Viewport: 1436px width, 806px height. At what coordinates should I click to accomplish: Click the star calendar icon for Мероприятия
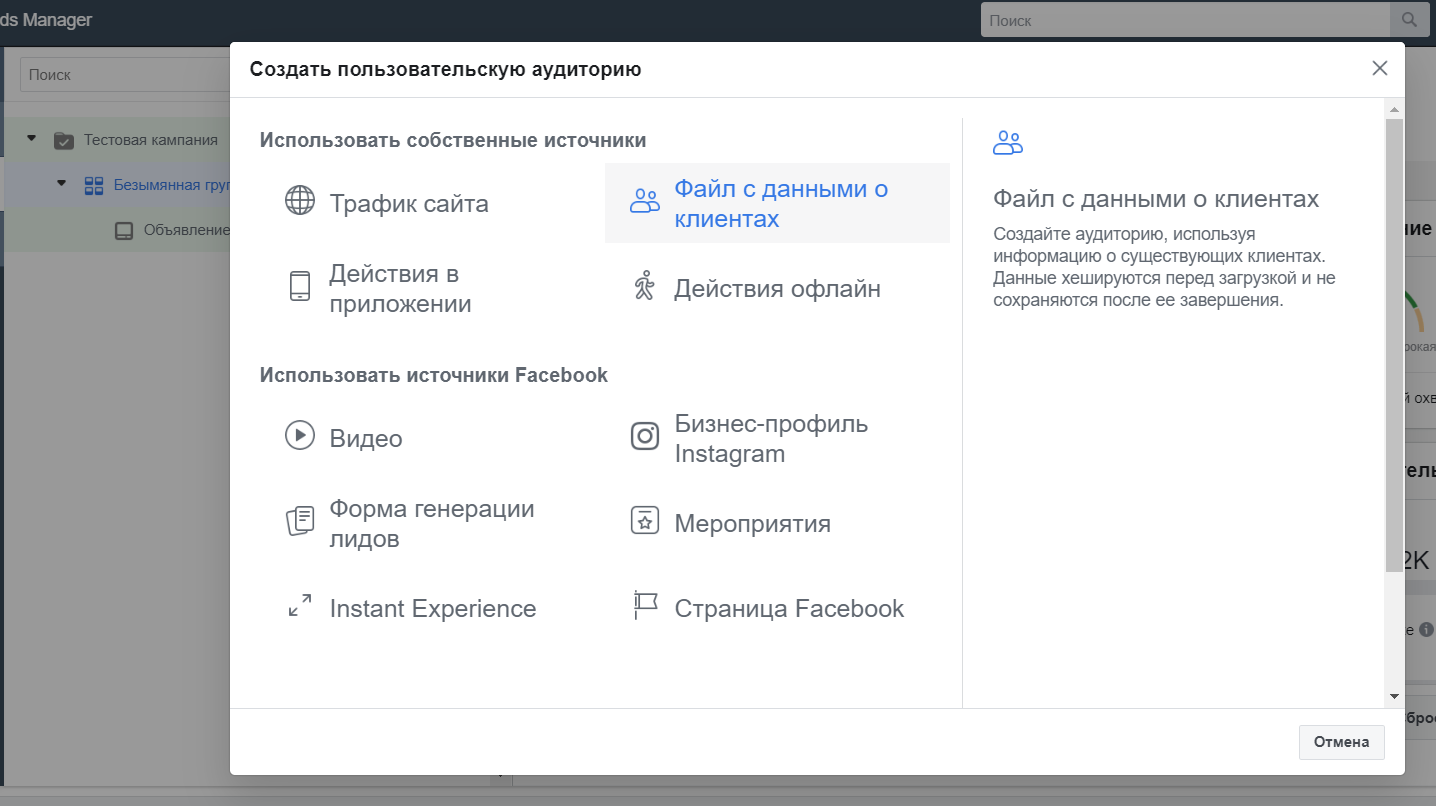pyautogui.click(x=645, y=521)
